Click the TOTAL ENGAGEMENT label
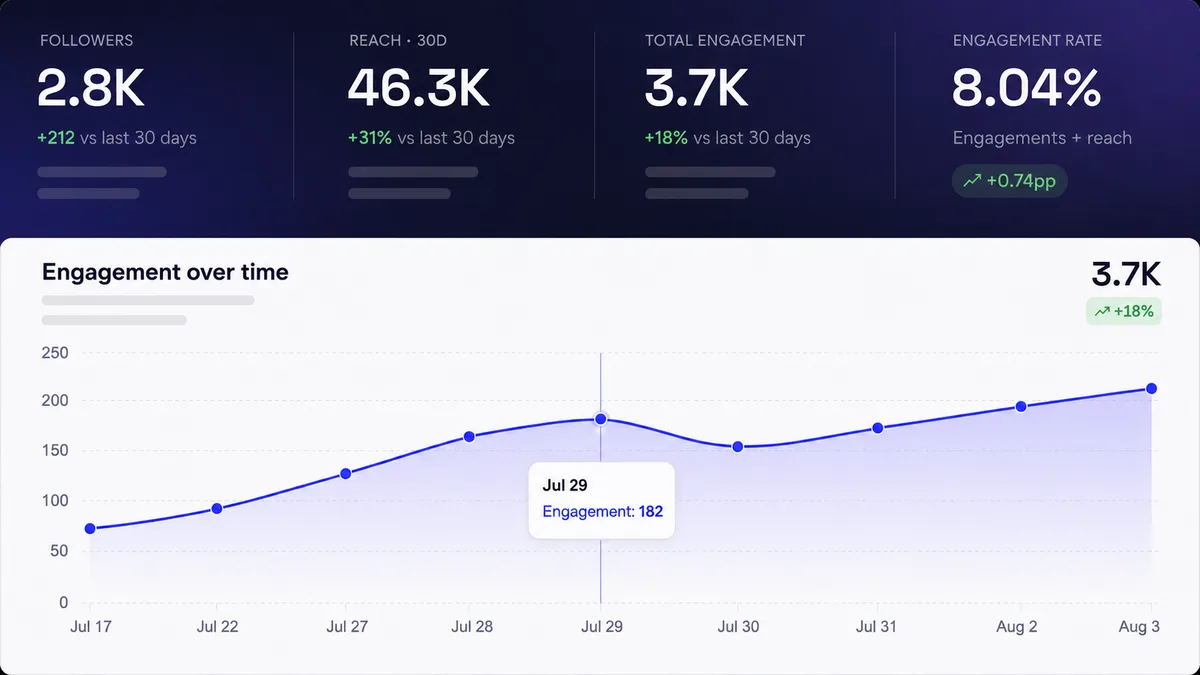Screen dimensions: 1200x675 (x=725, y=41)
